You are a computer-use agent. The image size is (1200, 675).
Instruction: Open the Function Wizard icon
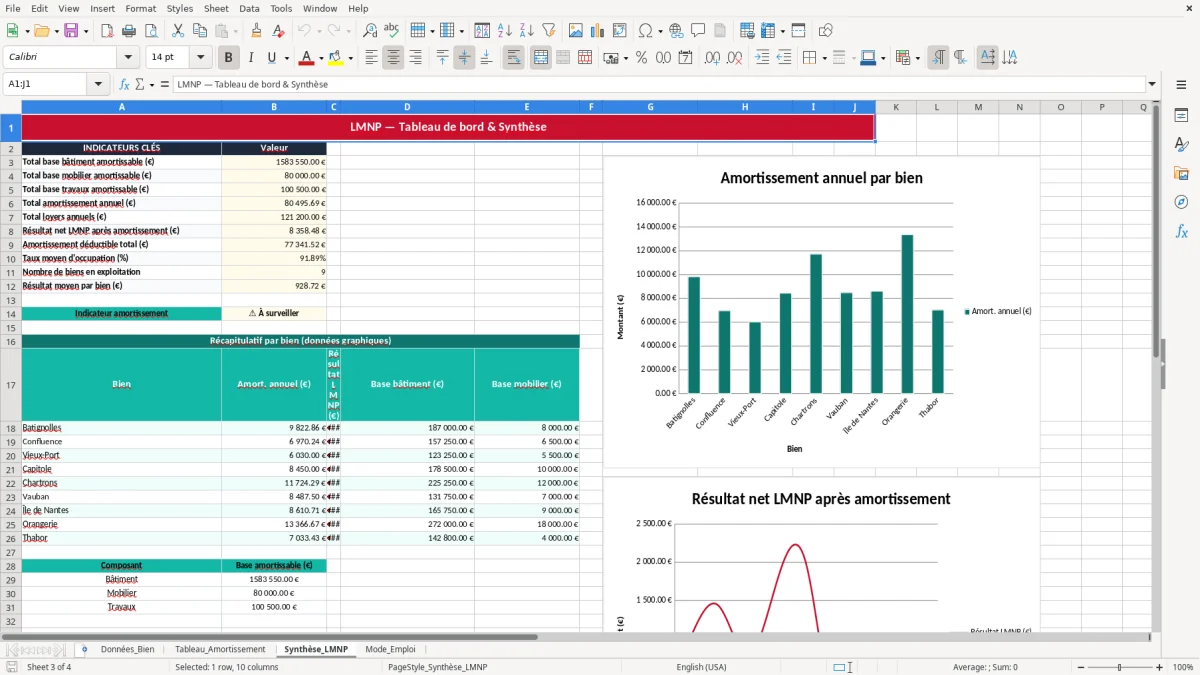point(124,85)
